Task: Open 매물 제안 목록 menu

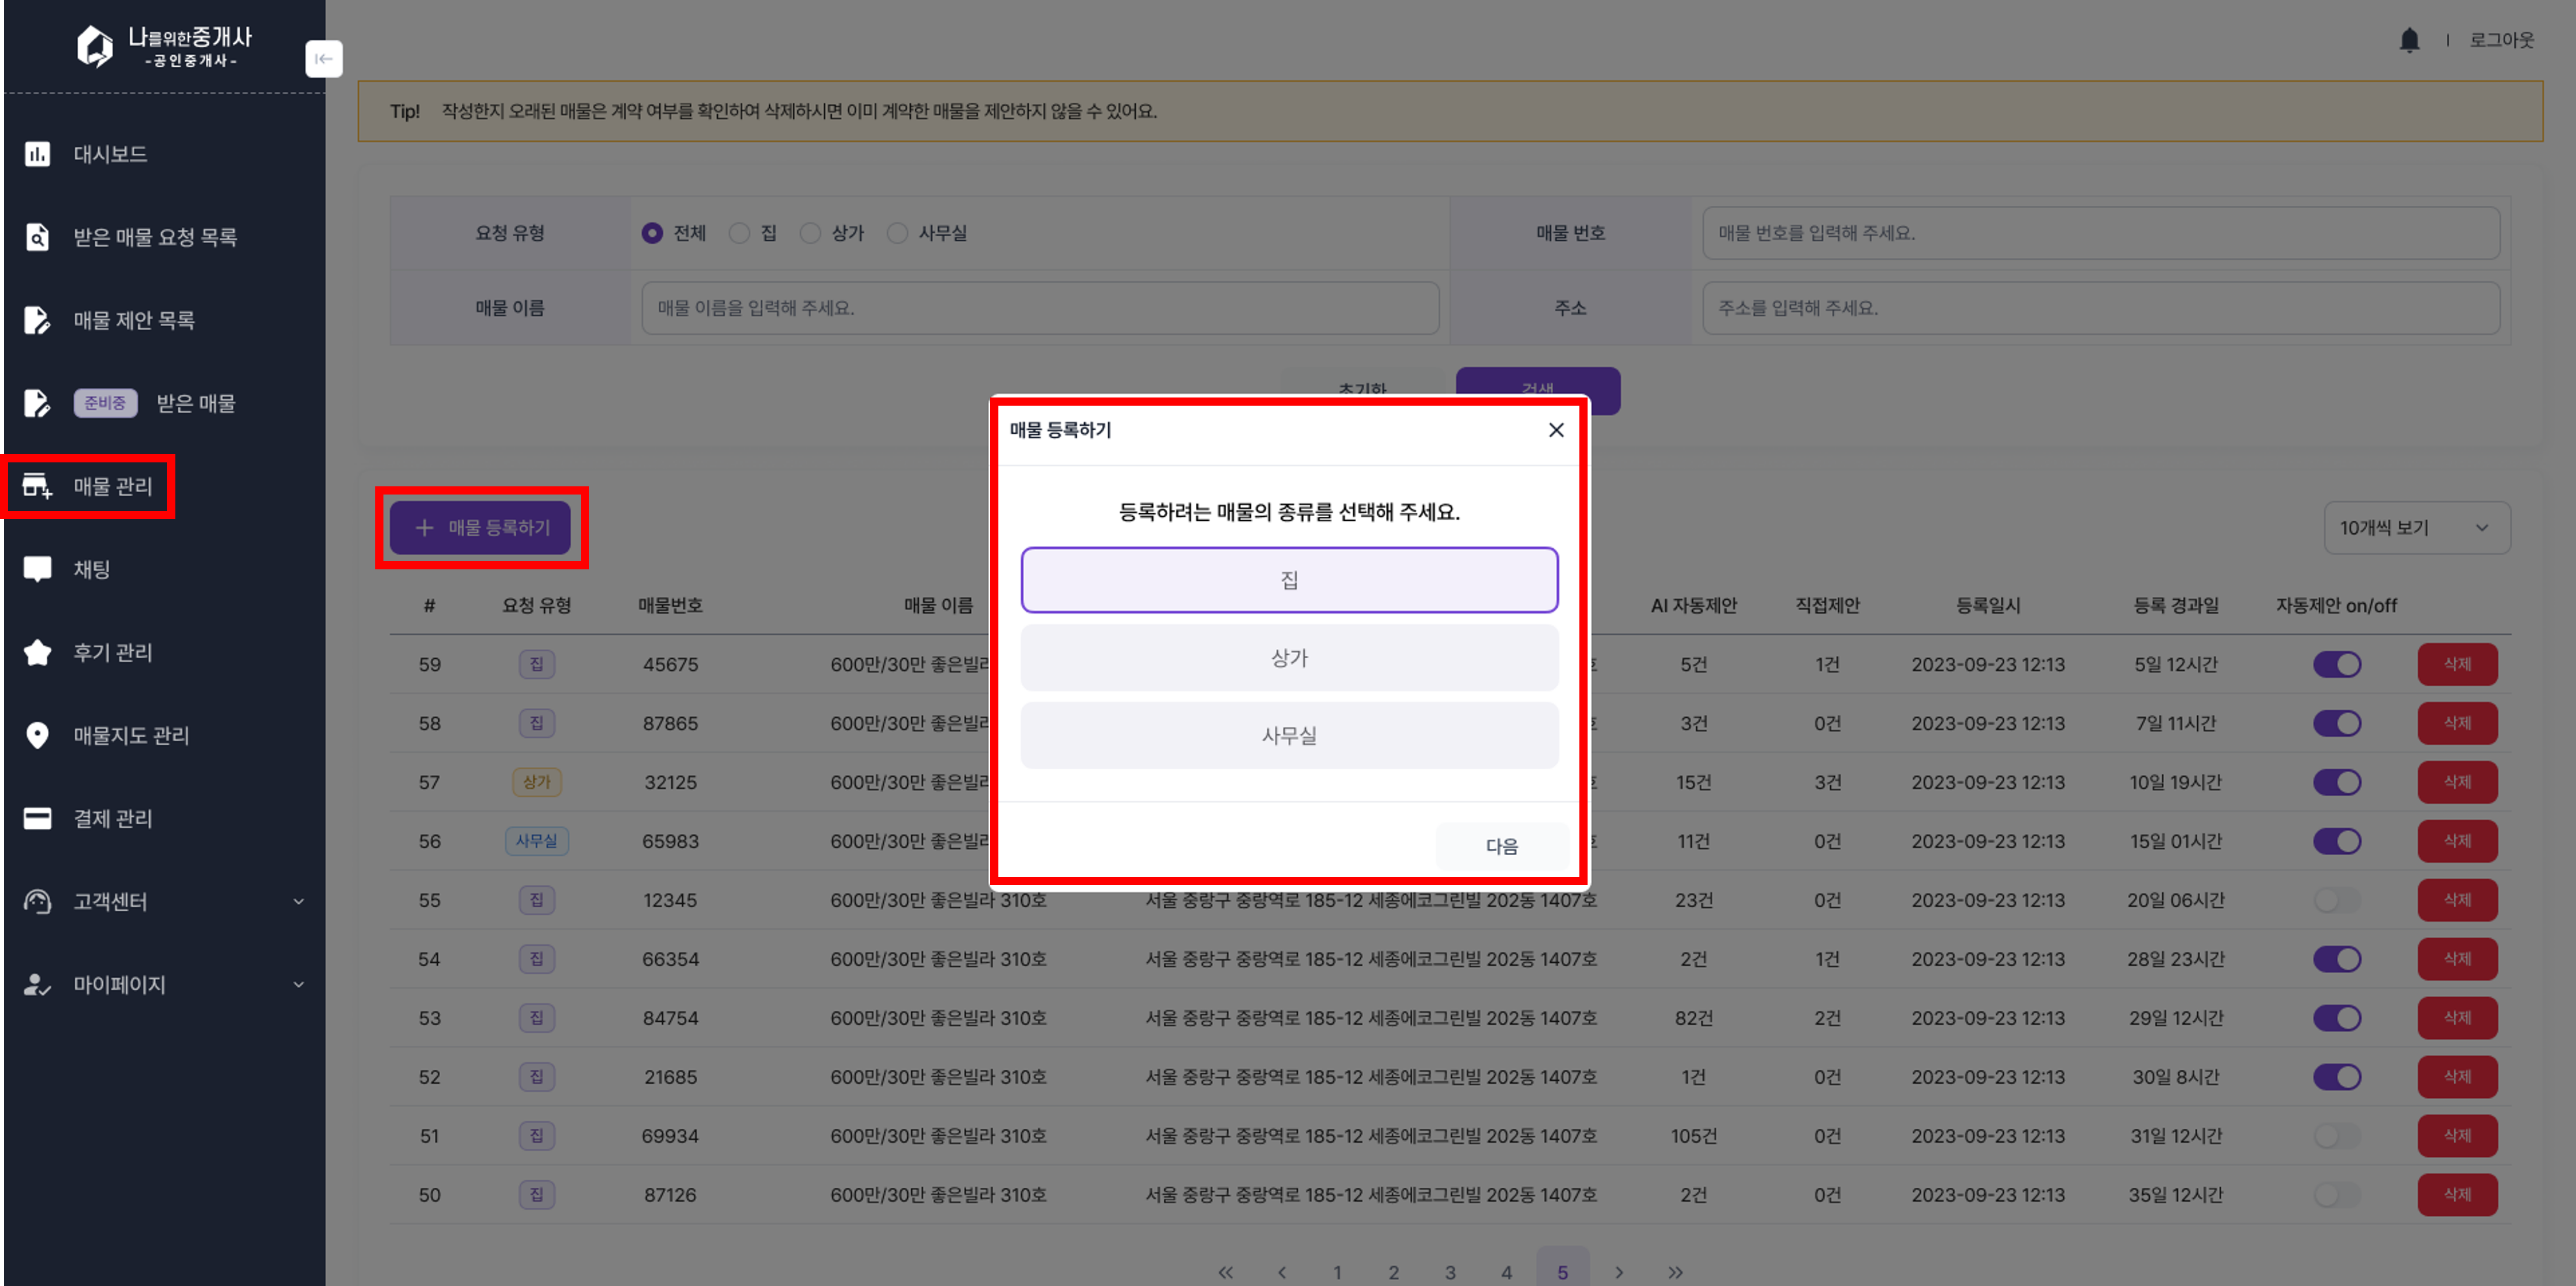Action: (x=134, y=320)
